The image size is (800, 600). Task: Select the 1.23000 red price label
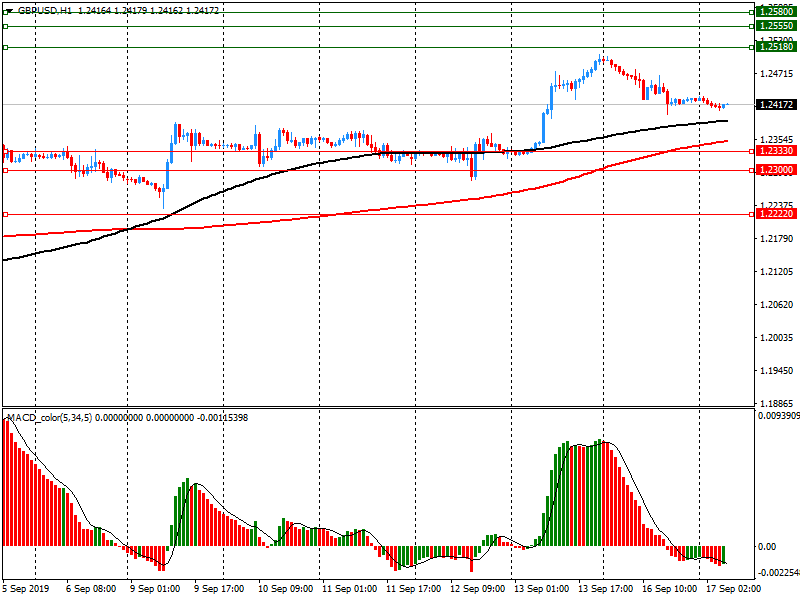[776, 170]
